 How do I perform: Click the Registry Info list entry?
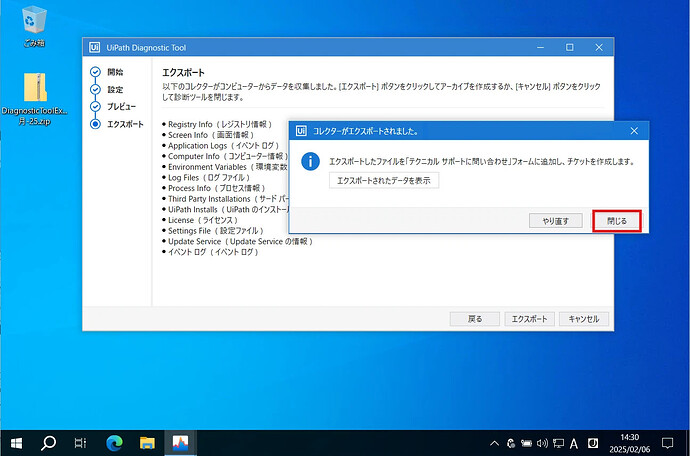tap(217, 125)
